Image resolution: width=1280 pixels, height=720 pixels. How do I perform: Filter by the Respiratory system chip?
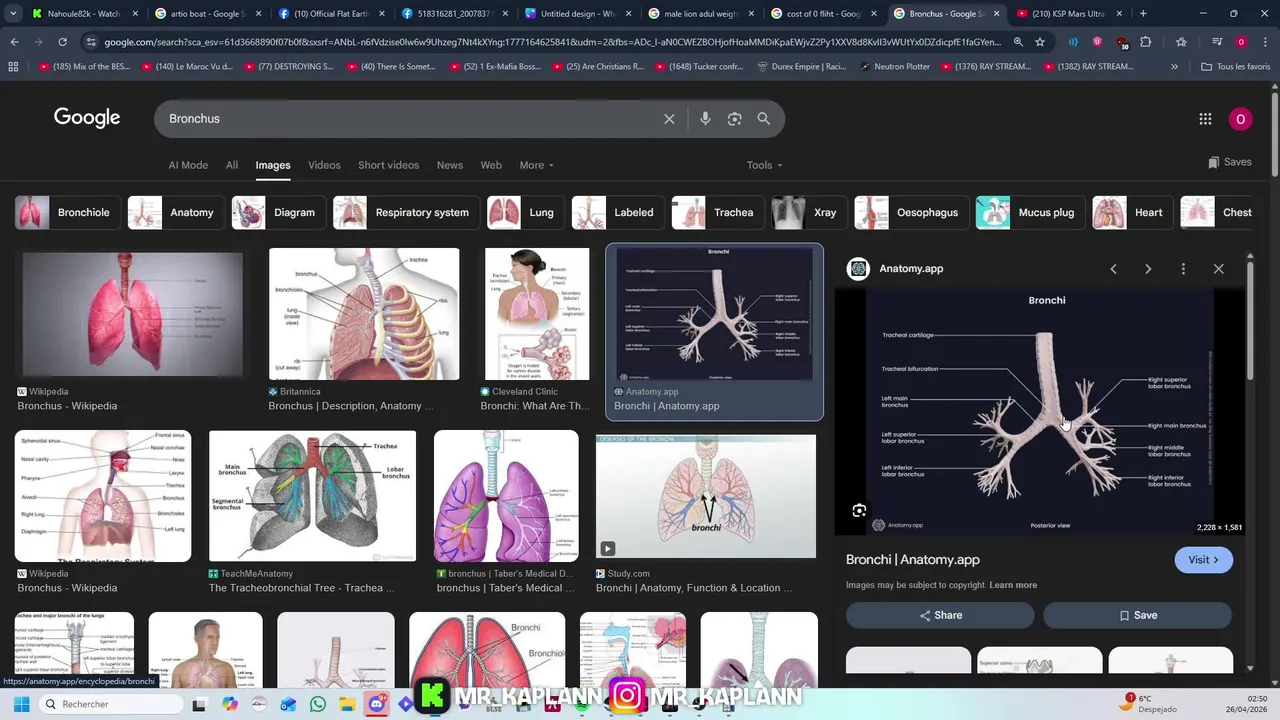[405, 212]
